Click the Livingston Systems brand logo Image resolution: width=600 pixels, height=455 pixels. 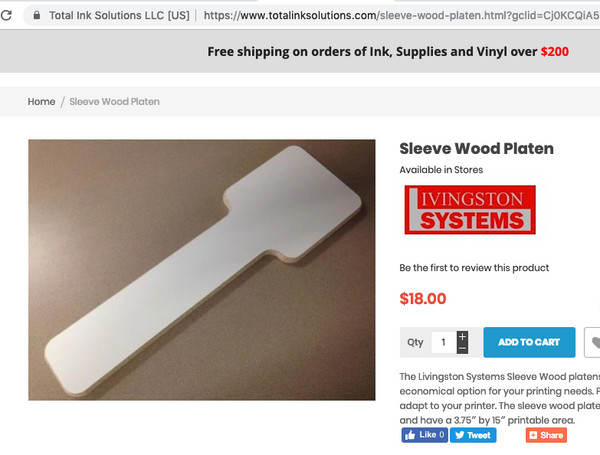(470, 210)
